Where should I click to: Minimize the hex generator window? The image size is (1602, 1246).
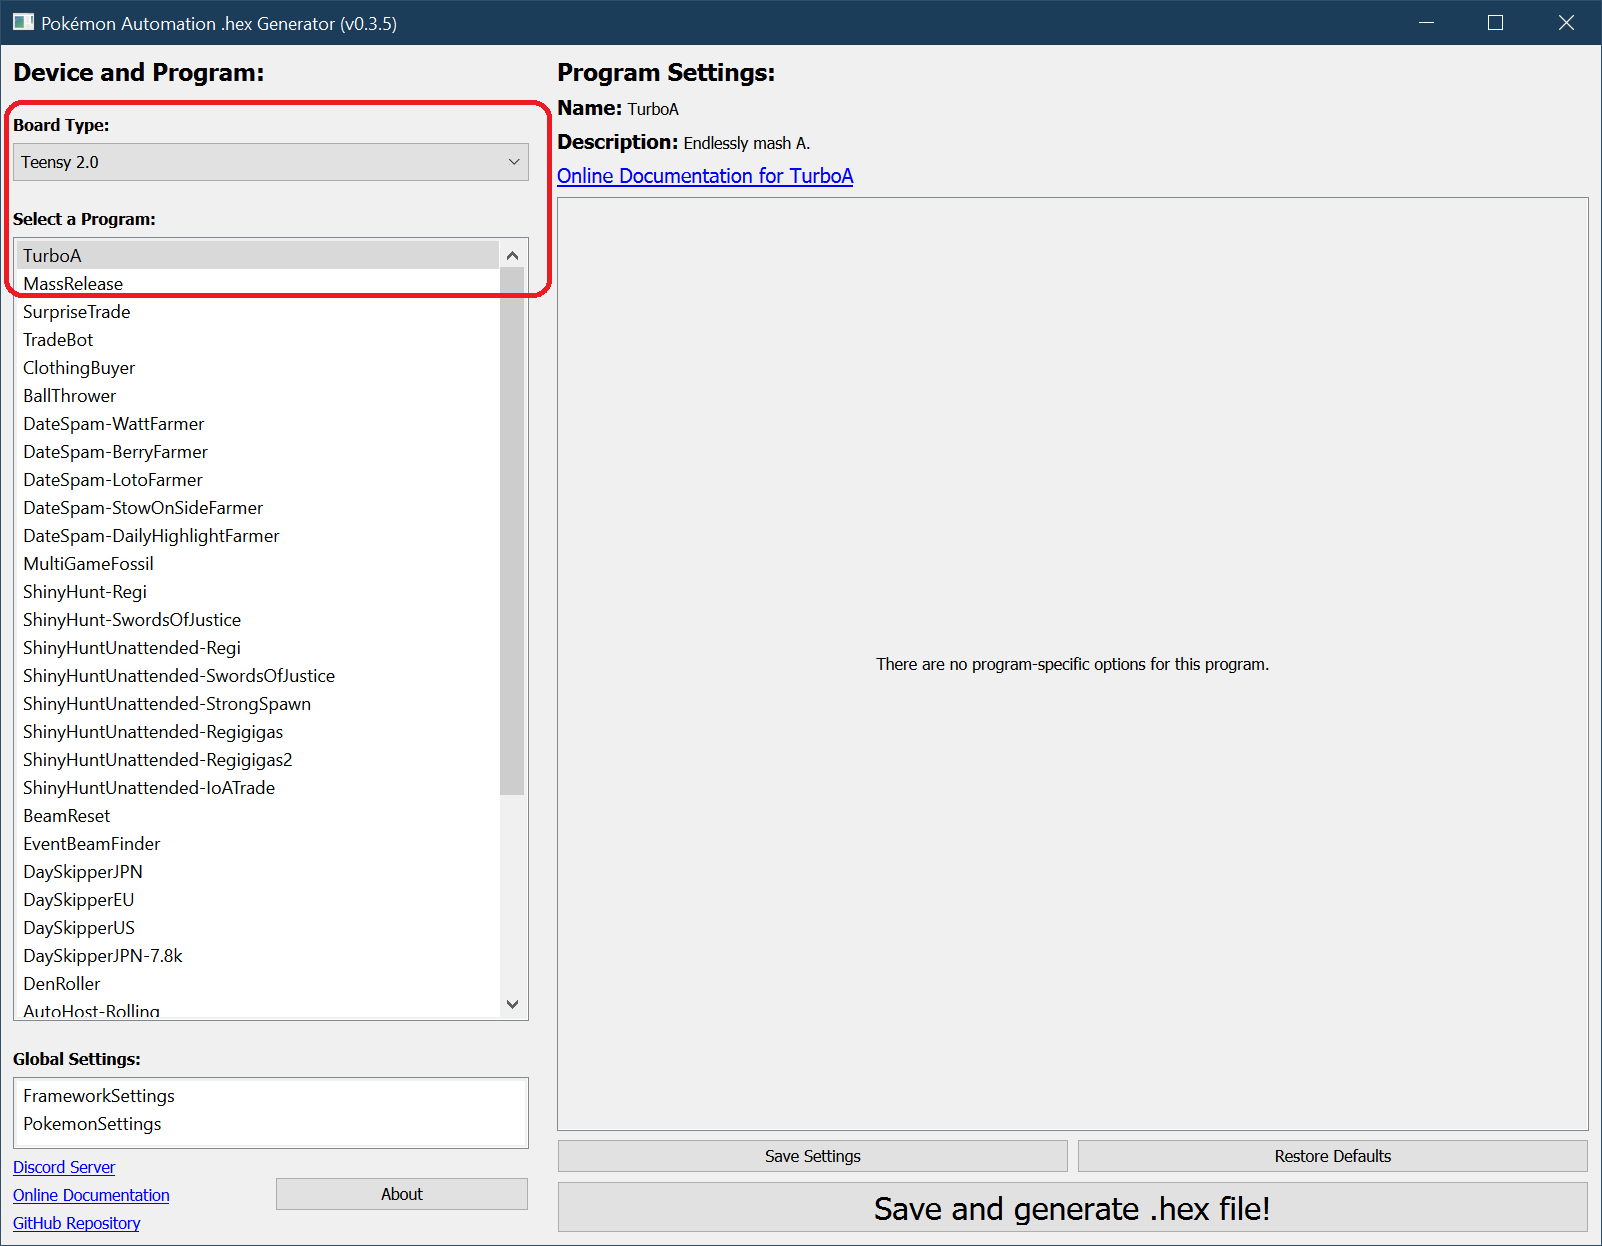1427,22
